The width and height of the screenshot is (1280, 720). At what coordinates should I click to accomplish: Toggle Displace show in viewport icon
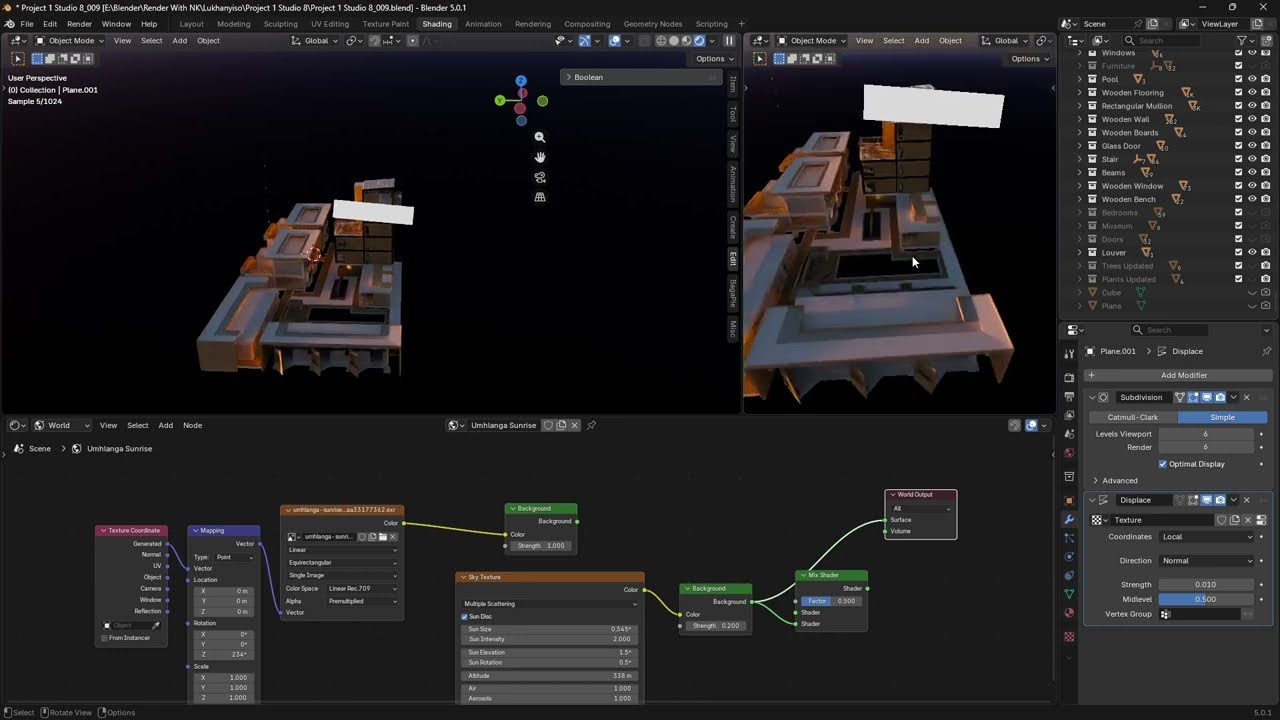click(1207, 500)
